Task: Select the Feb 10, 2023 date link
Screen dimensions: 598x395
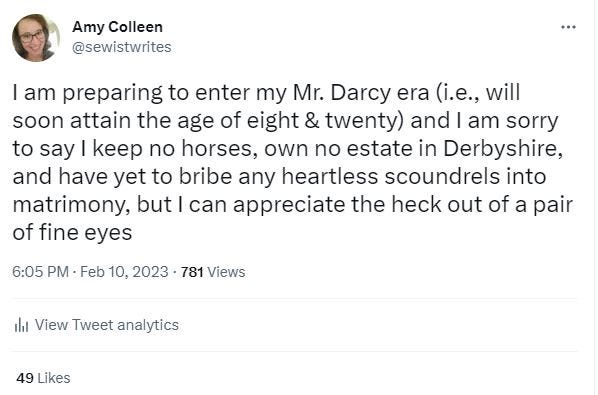Action: click(124, 272)
